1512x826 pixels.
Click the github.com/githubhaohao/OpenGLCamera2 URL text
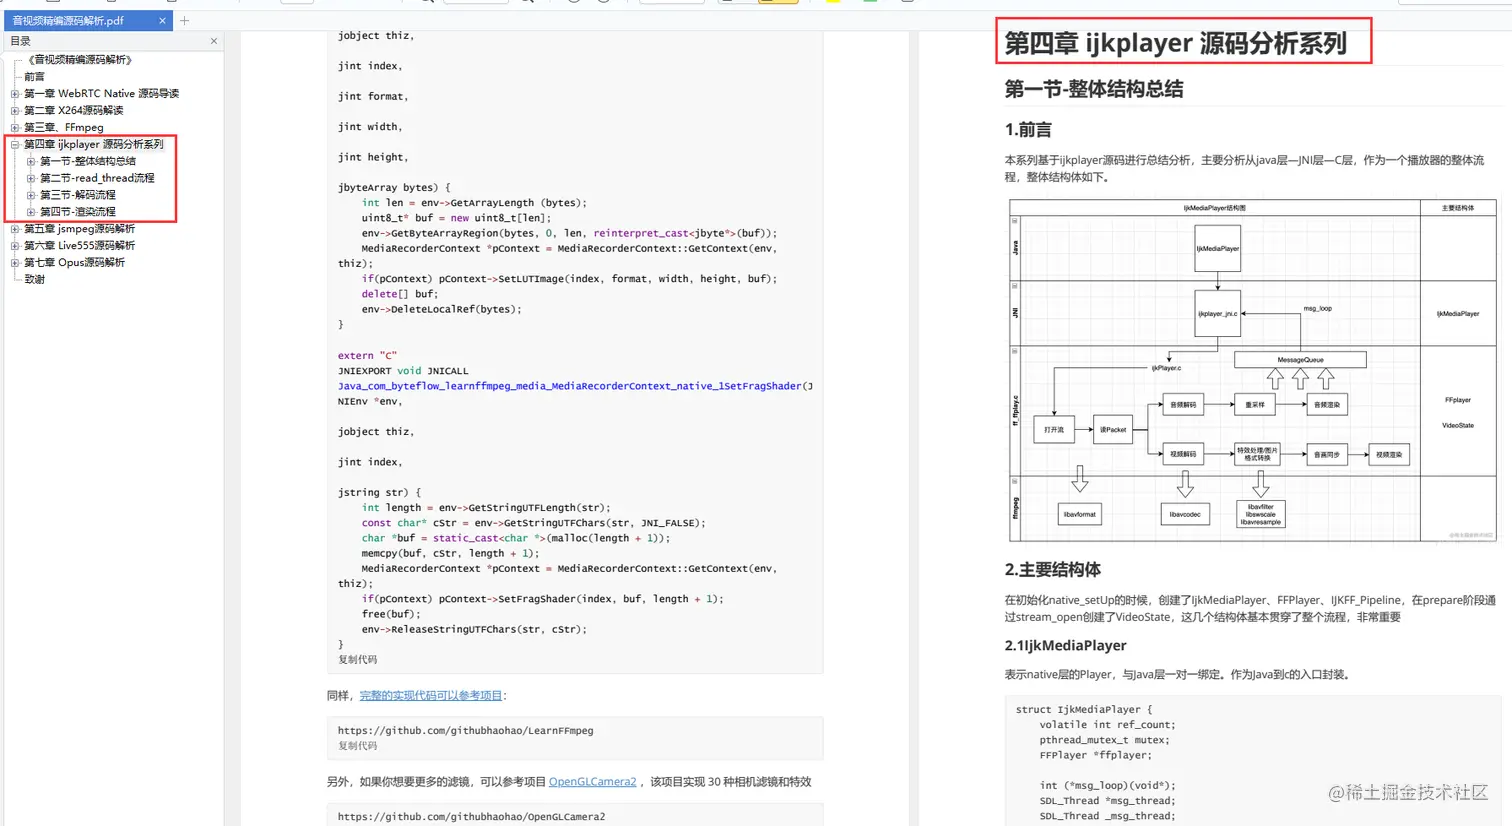click(x=471, y=817)
